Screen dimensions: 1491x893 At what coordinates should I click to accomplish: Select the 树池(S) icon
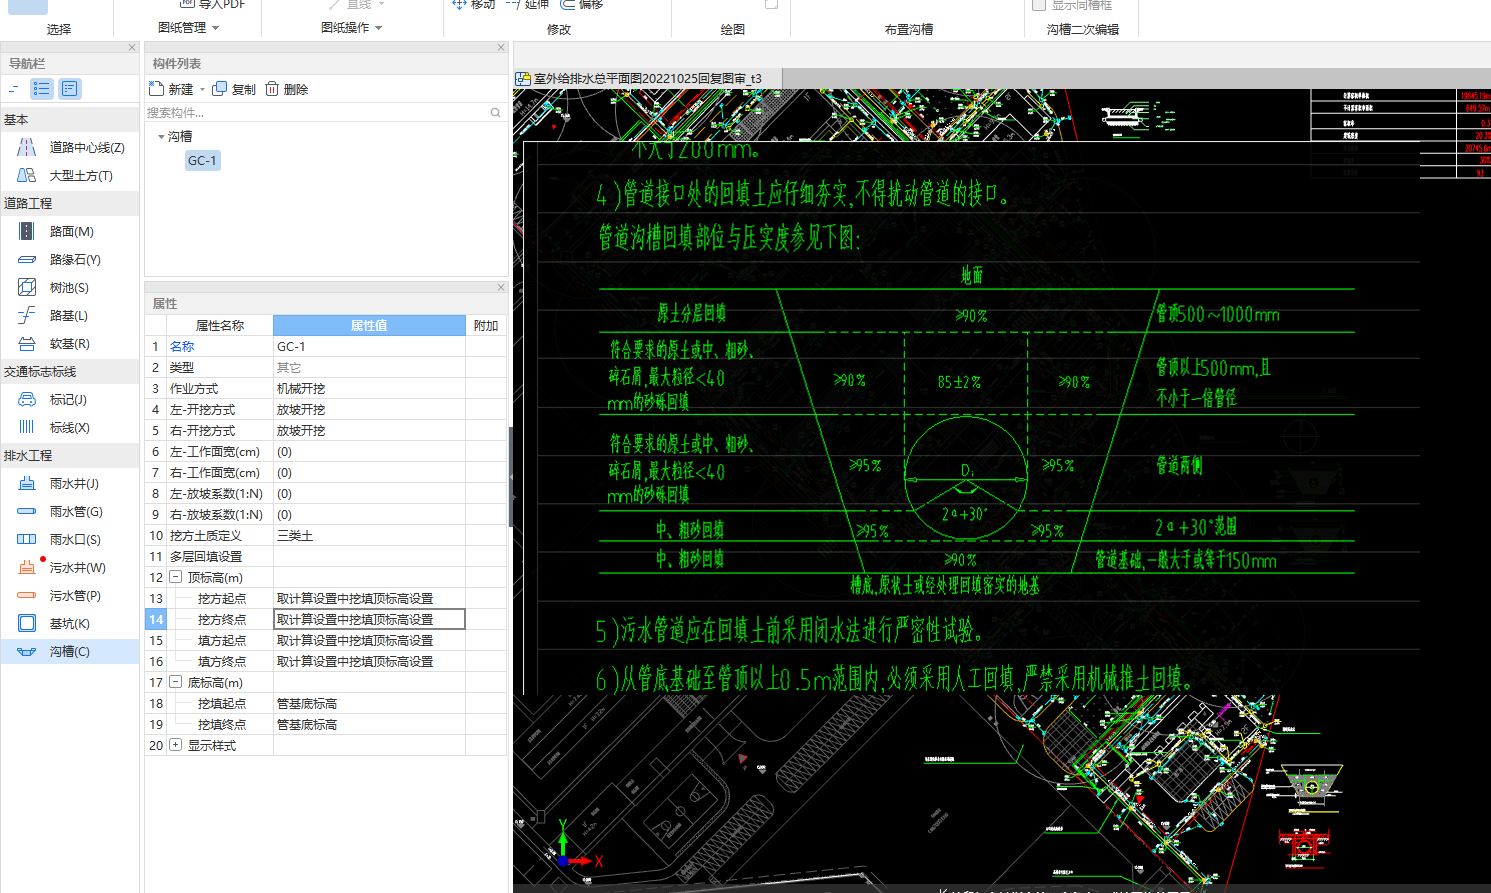pyautogui.click(x=27, y=287)
